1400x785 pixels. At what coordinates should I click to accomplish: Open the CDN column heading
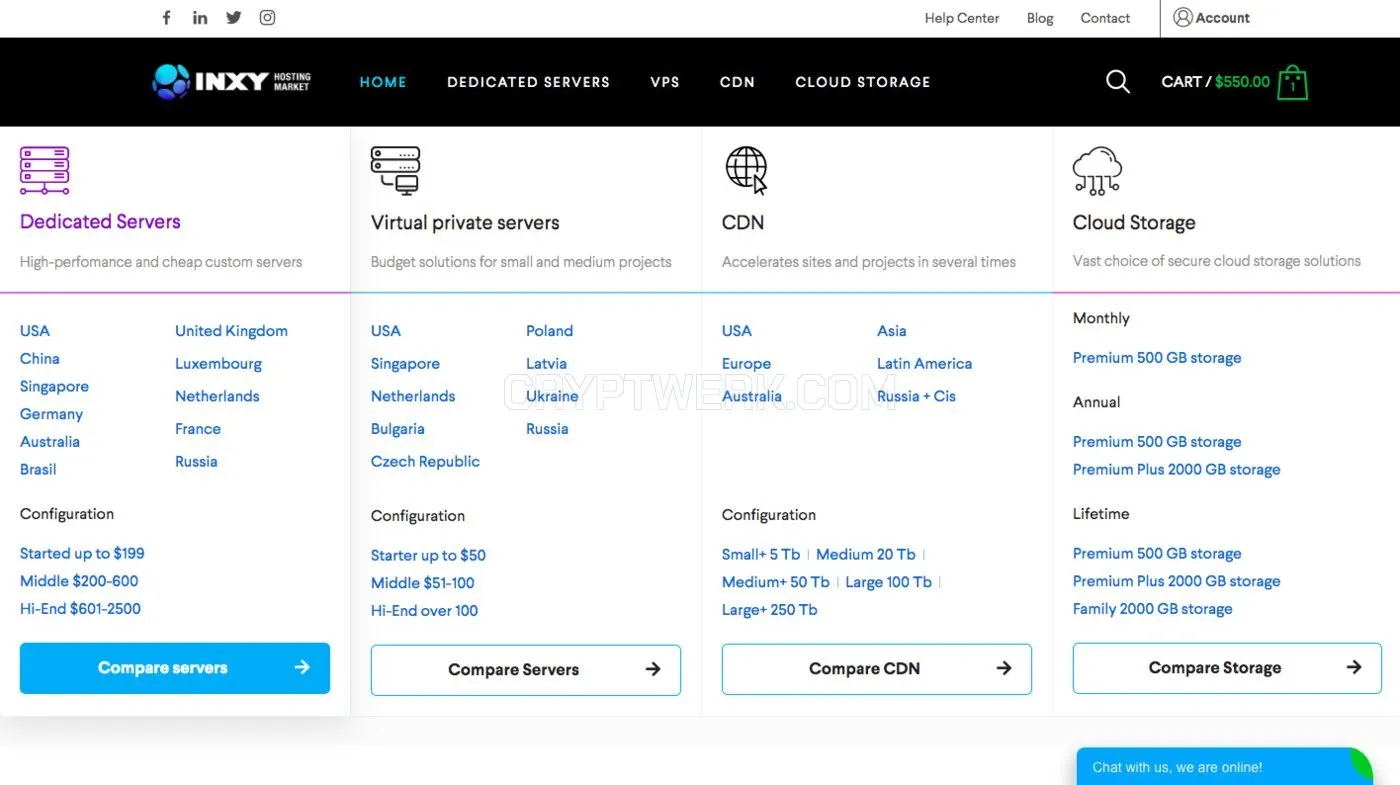[x=743, y=223]
